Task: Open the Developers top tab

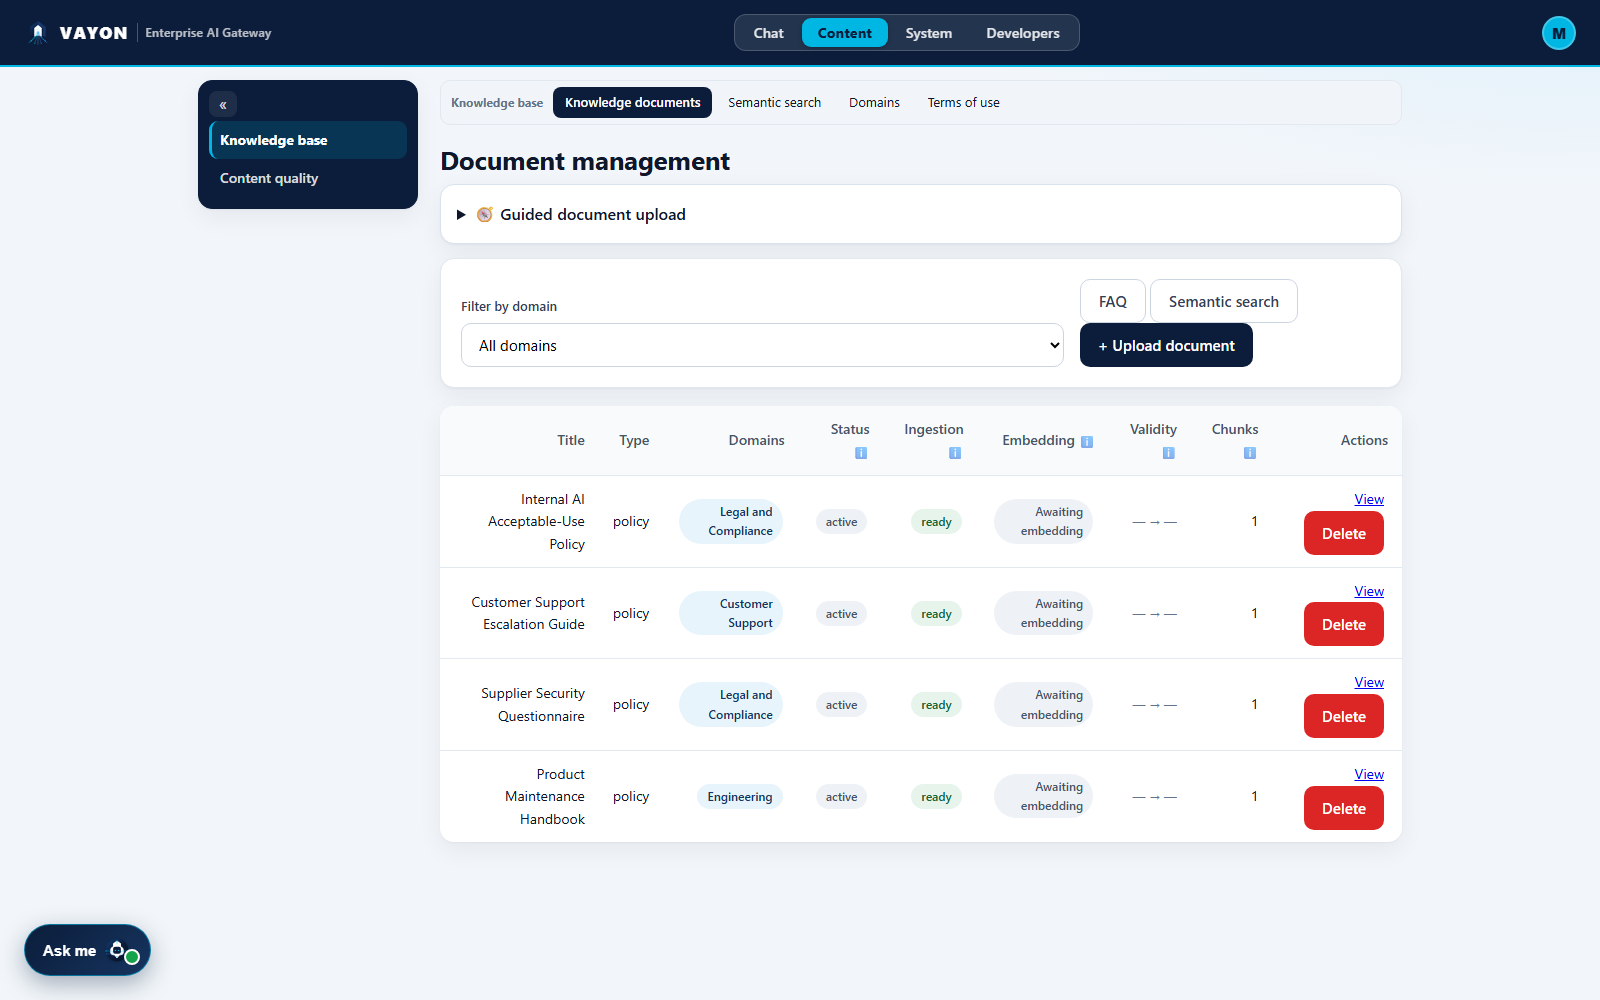Action: [1022, 33]
